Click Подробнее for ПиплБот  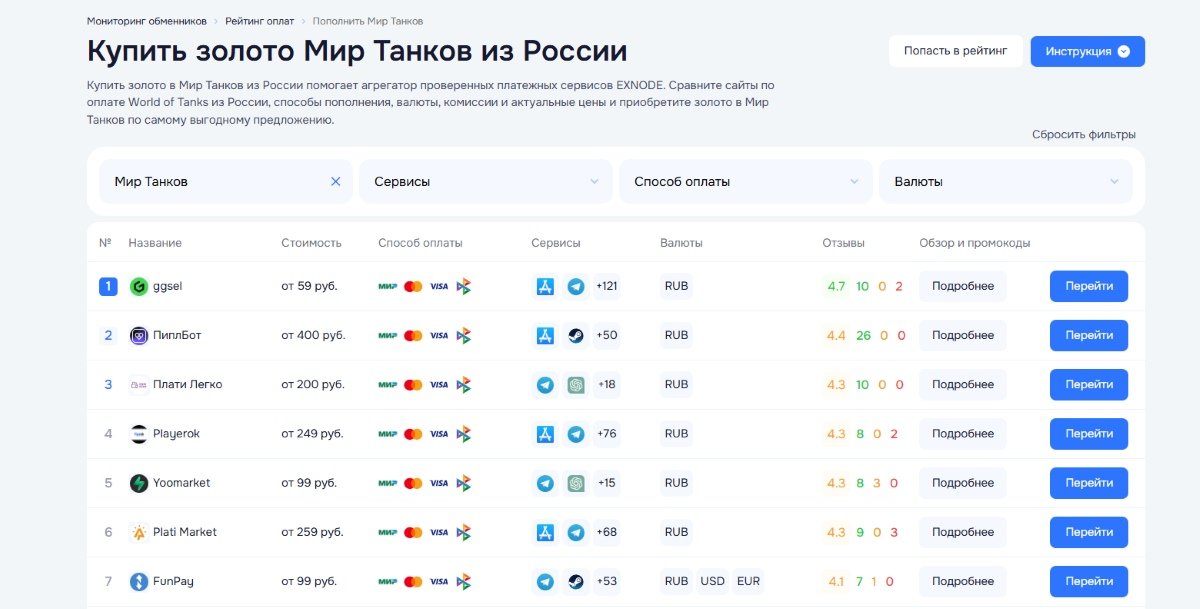tap(963, 335)
